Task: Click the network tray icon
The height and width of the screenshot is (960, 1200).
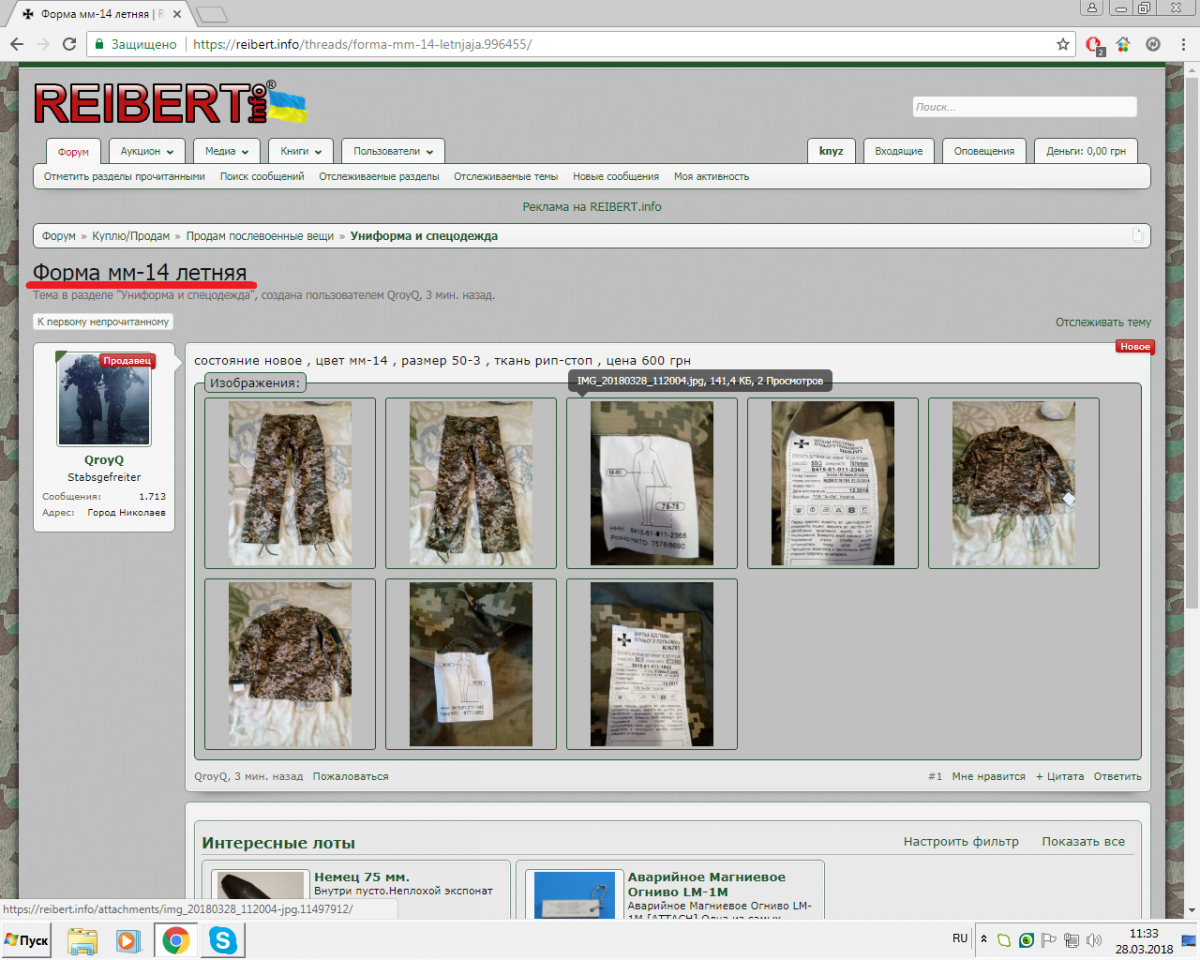Action: tap(1071, 940)
